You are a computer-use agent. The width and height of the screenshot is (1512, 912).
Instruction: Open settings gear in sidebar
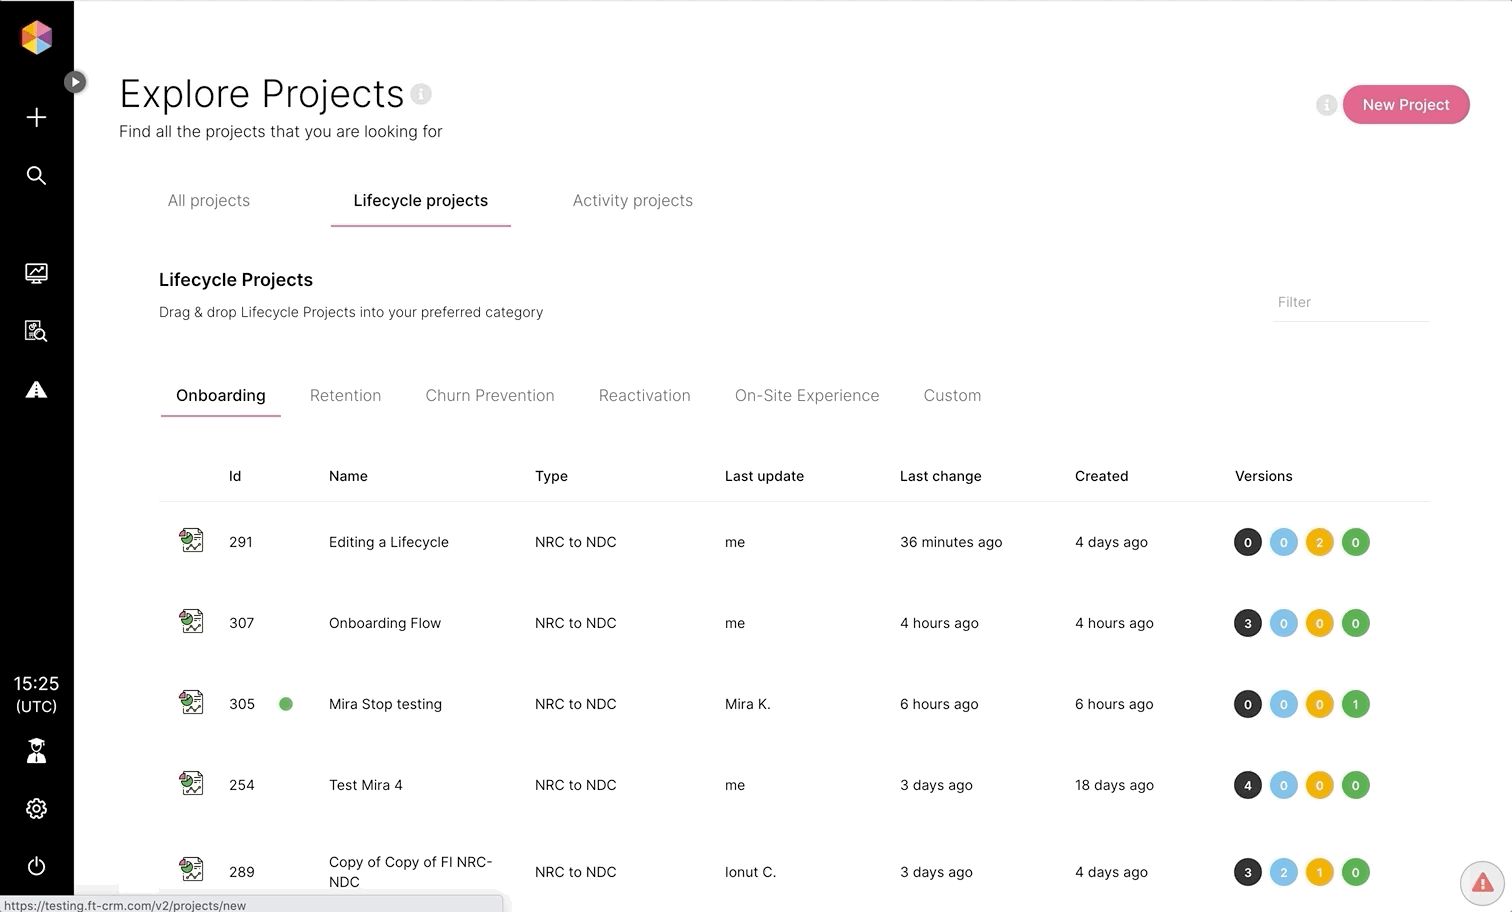pyautogui.click(x=36, y=809)
